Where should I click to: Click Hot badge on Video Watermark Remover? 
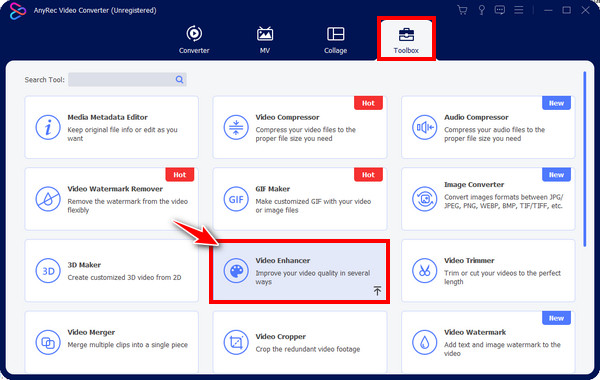[x=180, y=175]
